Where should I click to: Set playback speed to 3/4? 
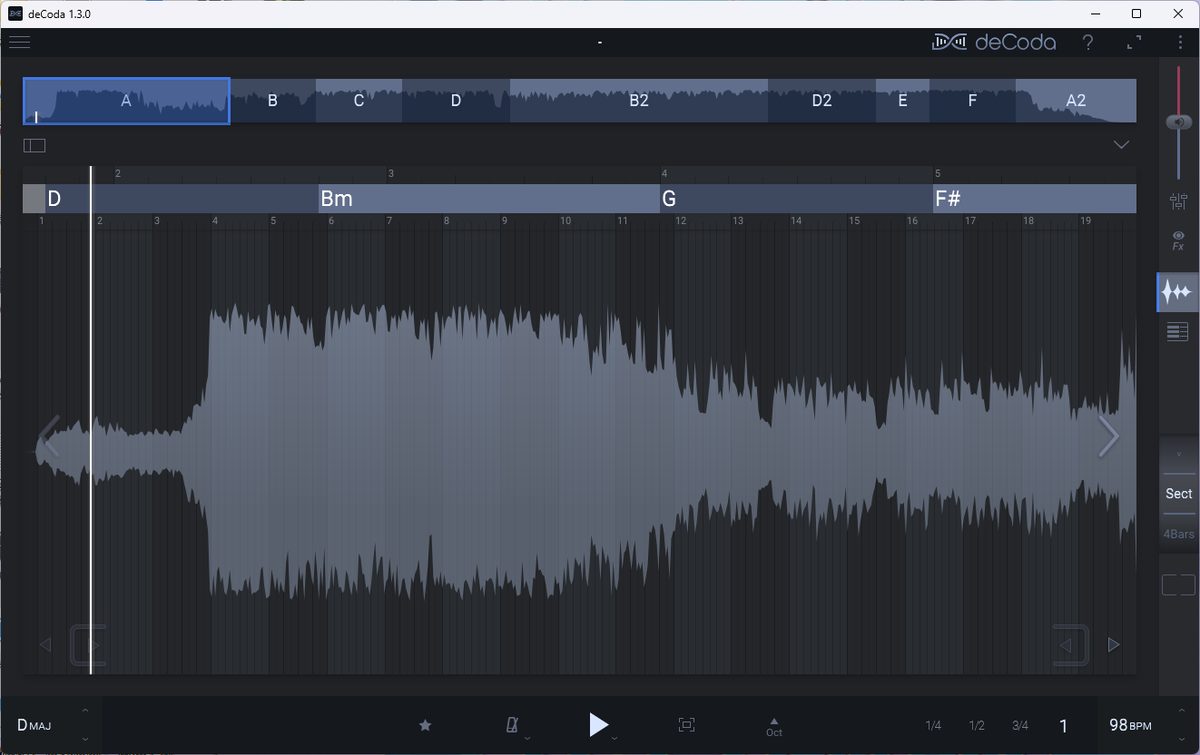(1020, 726)
